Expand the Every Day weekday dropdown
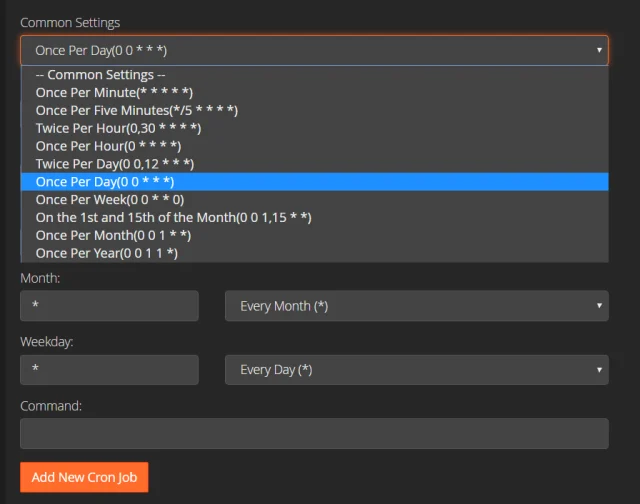Viewport: 640px width, 504px height. (x=416, y=369)
